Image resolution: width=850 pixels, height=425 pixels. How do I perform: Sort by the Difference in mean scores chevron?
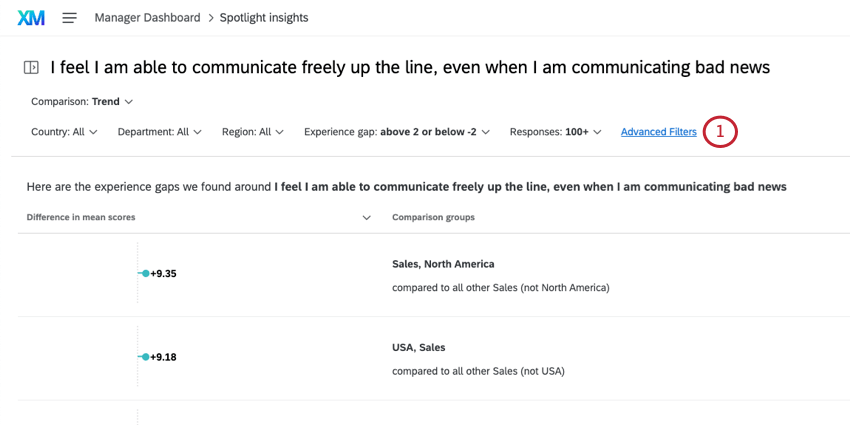point(366,218)
